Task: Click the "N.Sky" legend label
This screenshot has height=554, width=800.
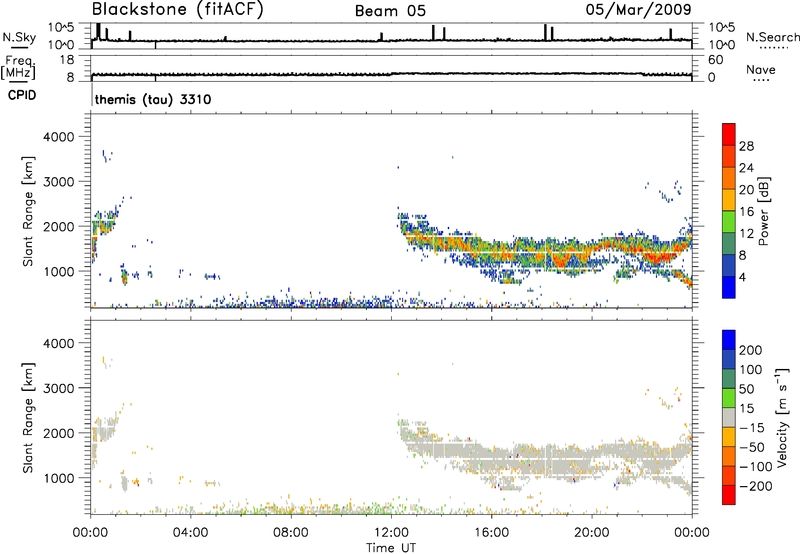Action: pos(19,37)
